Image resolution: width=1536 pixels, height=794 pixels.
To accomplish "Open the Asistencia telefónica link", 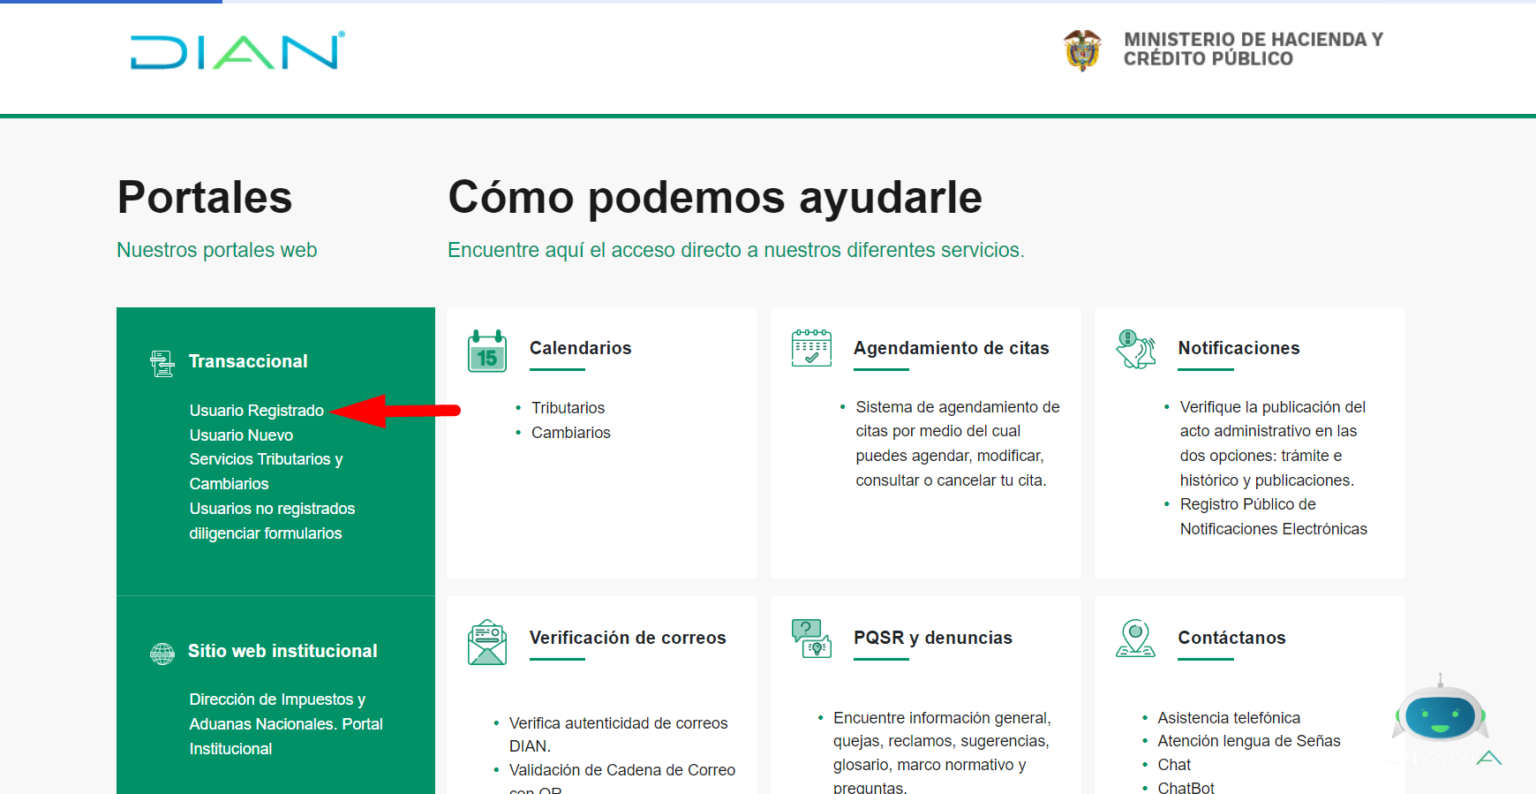I will (1229, 718).
